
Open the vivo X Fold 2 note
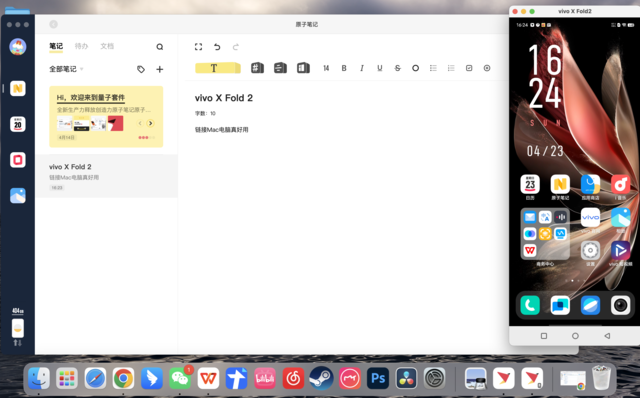(x=107, y=176)
